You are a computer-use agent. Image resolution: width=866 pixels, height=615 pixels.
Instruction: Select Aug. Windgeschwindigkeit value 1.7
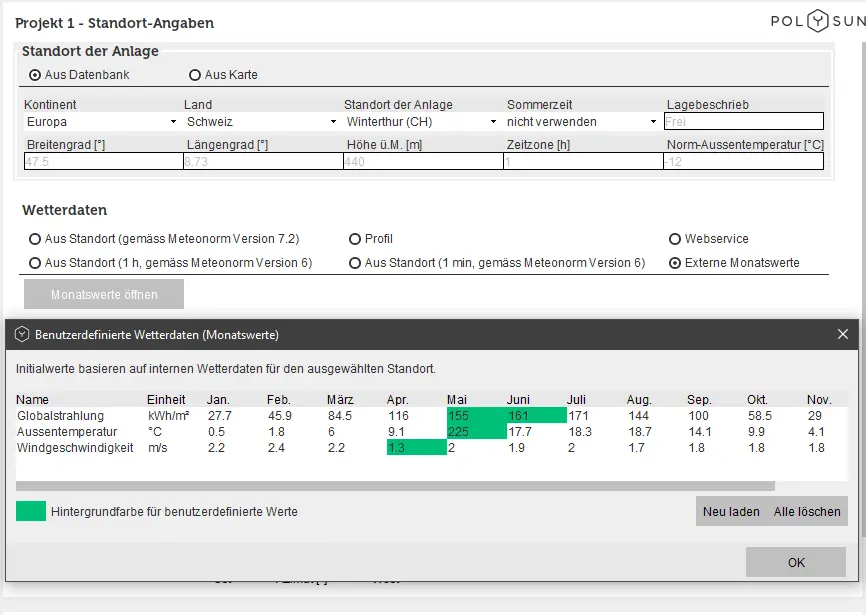(636, 448)
